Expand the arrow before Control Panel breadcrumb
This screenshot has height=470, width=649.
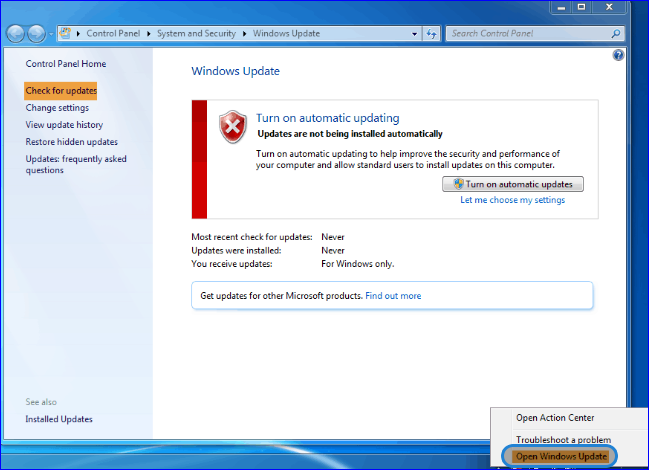[78, 34]
